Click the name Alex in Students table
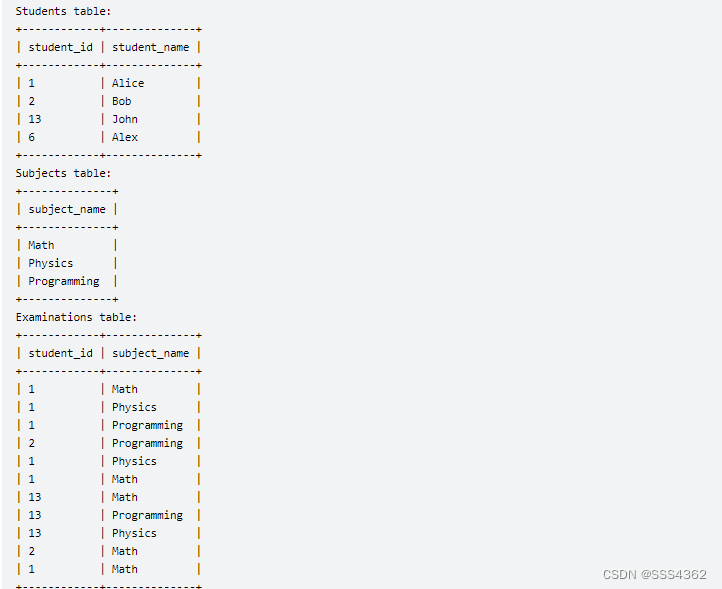 point(125,137)
